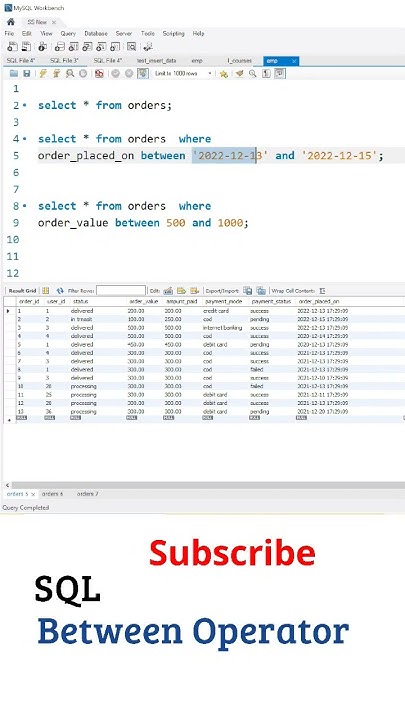Open the inspector (info) icon in main toolbar
This screenshot has height=720, width=405.
coord(43,46)
